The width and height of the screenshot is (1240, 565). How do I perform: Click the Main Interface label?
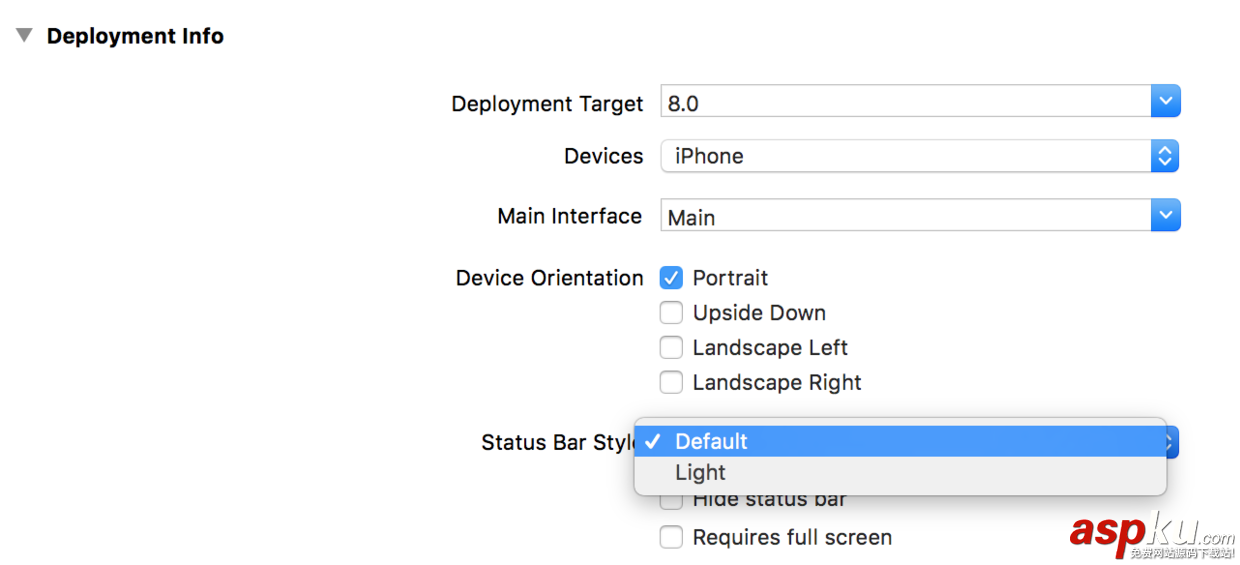pyautogui.click(x=569, y=216)
